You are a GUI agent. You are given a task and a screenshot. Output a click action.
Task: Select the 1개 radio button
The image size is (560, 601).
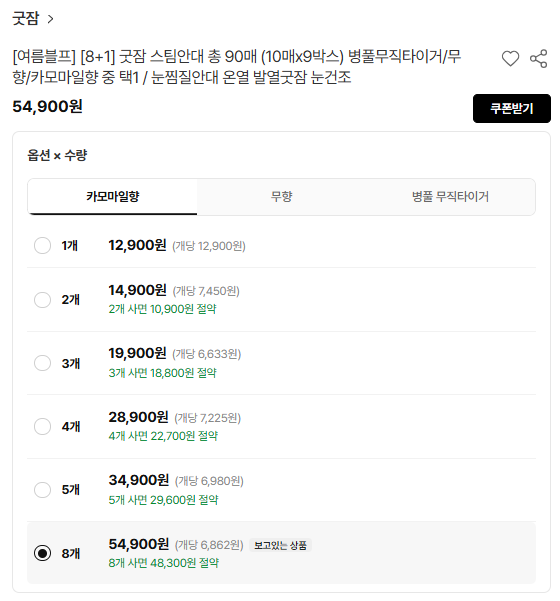click(x=43, y=245)
